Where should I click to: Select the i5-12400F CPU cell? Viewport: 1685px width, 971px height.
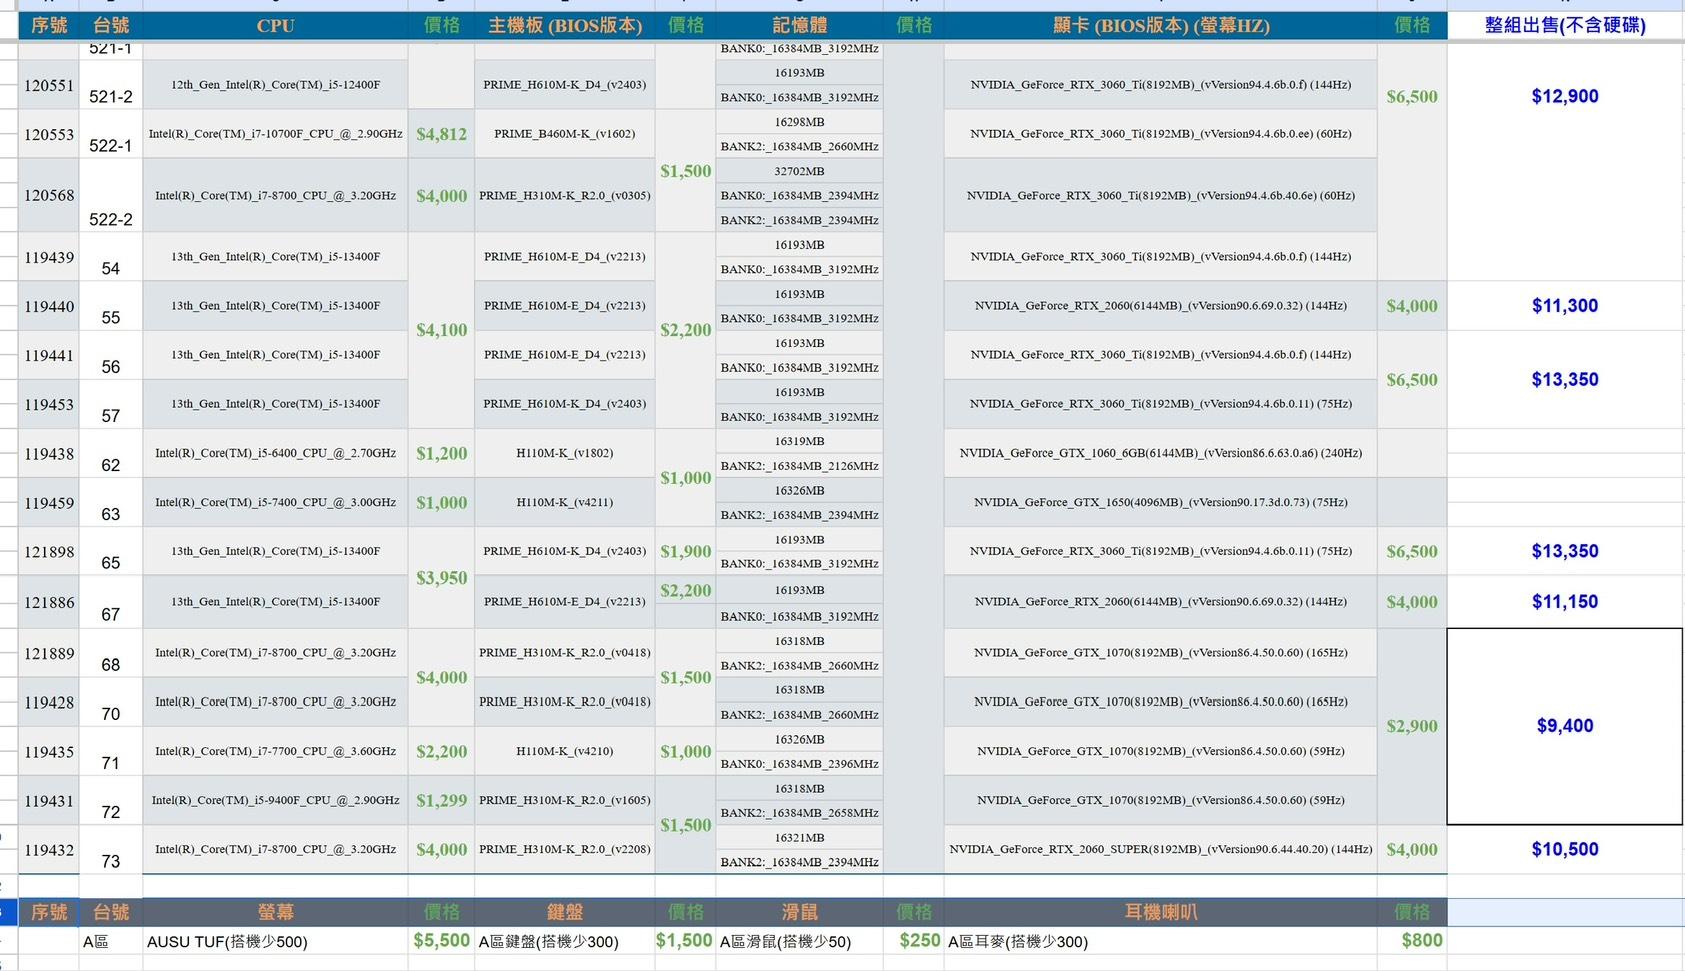tap(275, 85)
